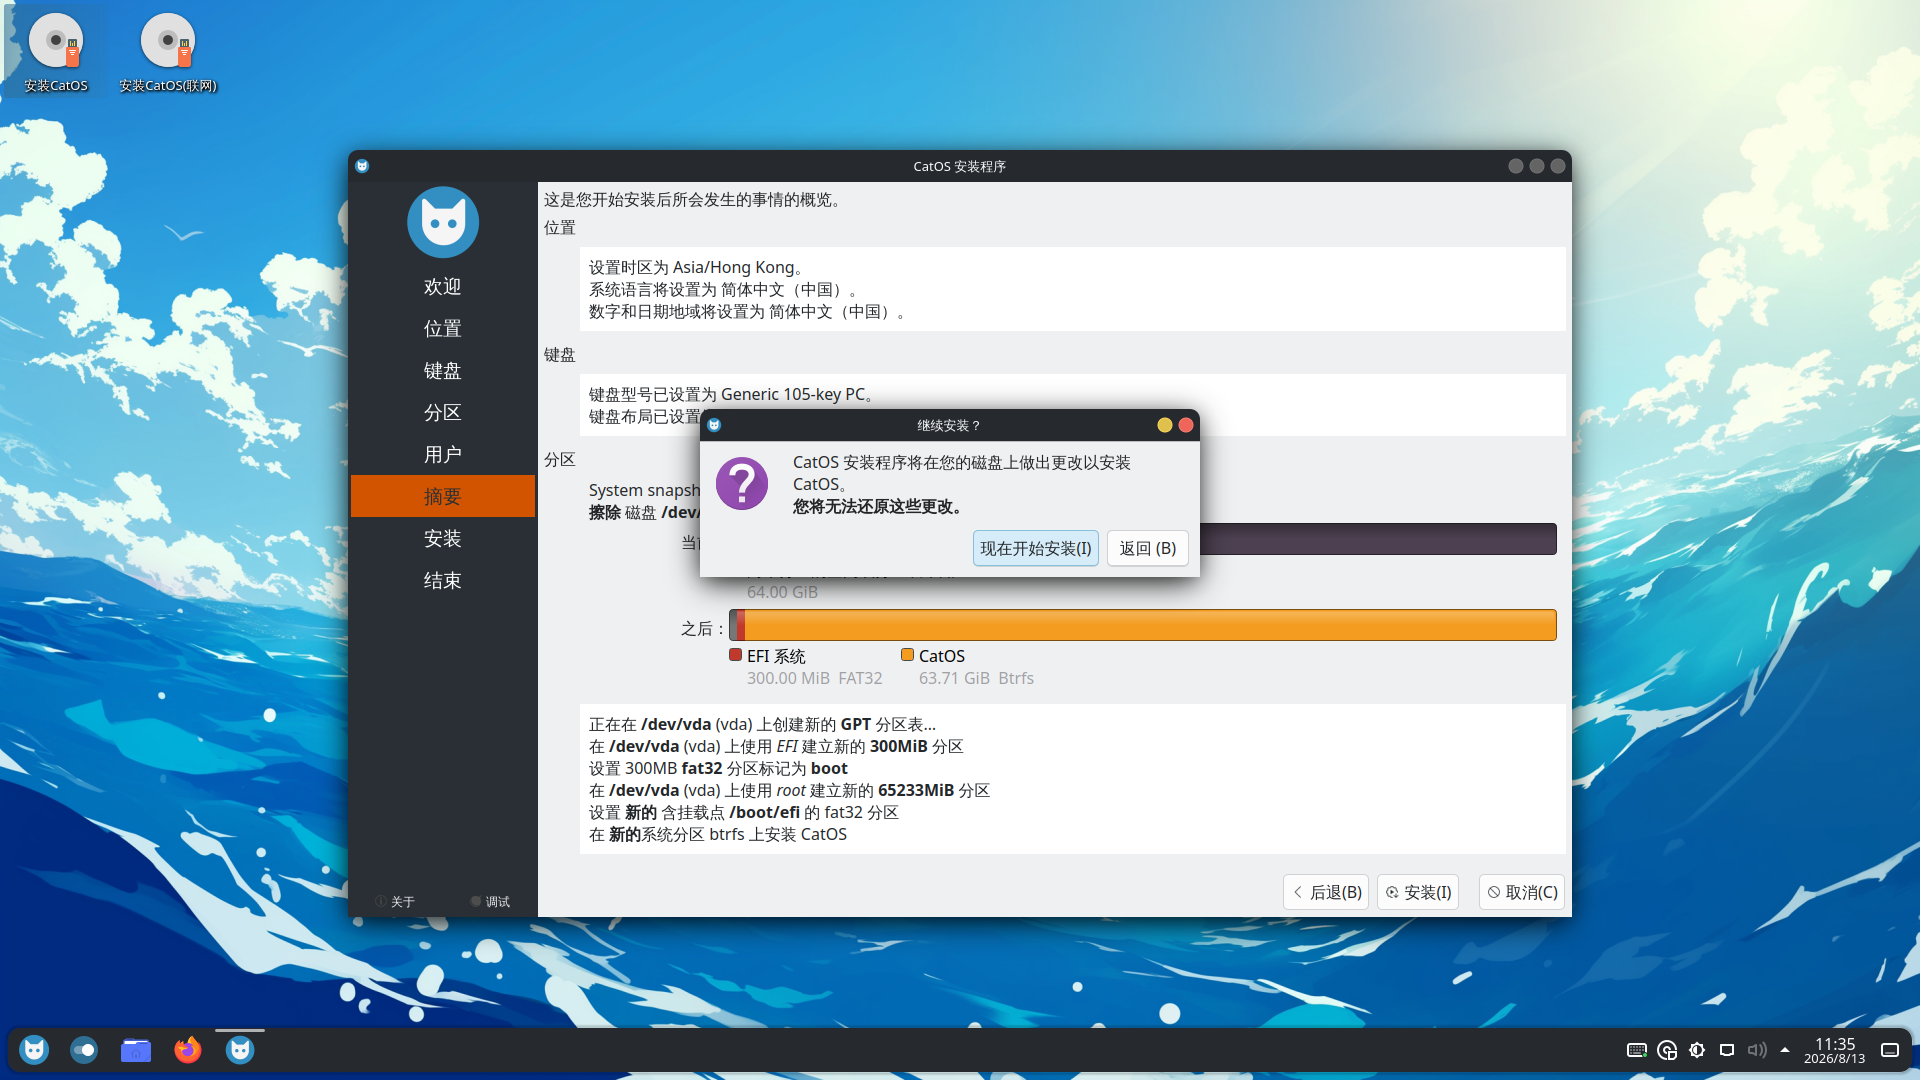
Task: Open the 关于 about link
Action: pyautogui.click(x=395, y=901)
